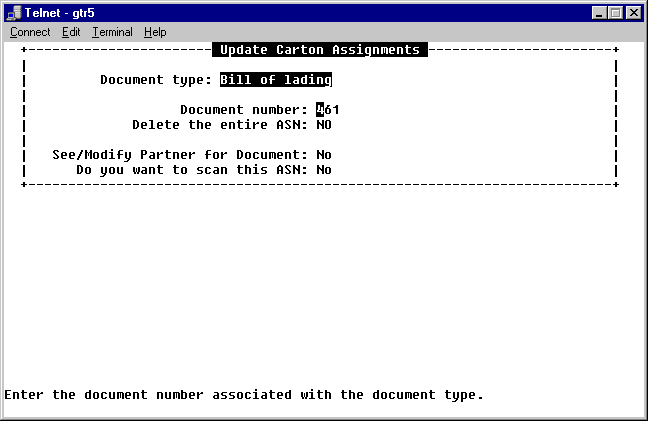The image size is (648, 421).
Task: Close the Telnet gtr5 window
Action: [x=632, y=12]
